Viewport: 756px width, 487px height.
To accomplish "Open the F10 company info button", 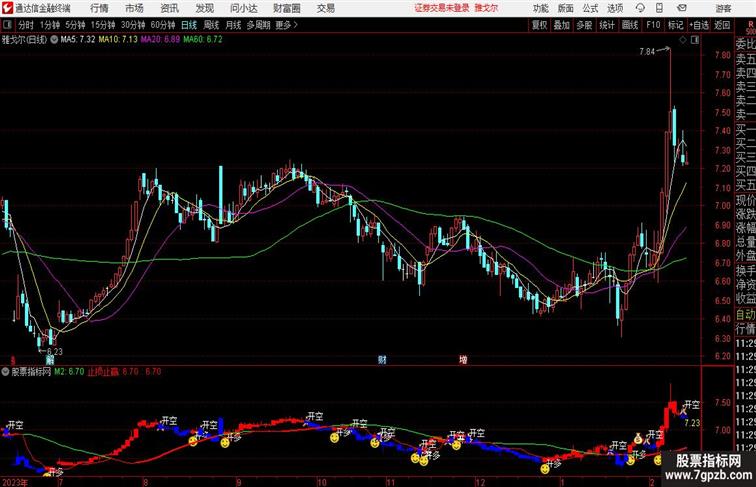I will tap(653, 25).
